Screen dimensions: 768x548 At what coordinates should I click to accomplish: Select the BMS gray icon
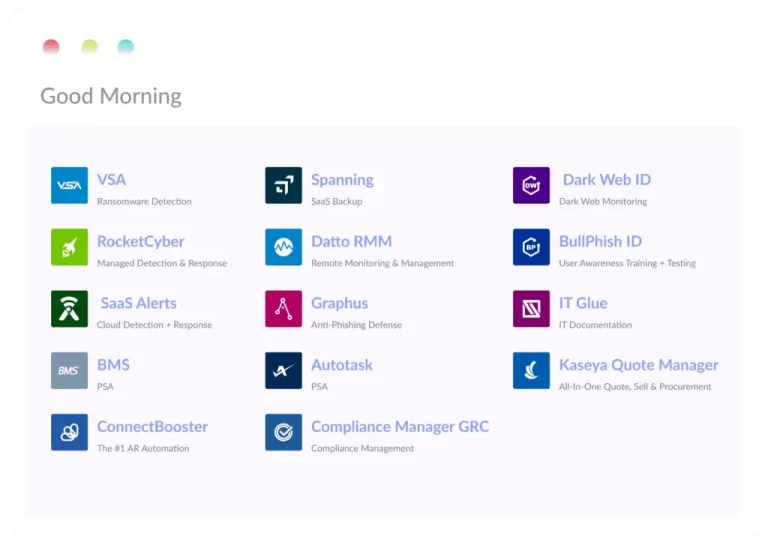[69, 370]
